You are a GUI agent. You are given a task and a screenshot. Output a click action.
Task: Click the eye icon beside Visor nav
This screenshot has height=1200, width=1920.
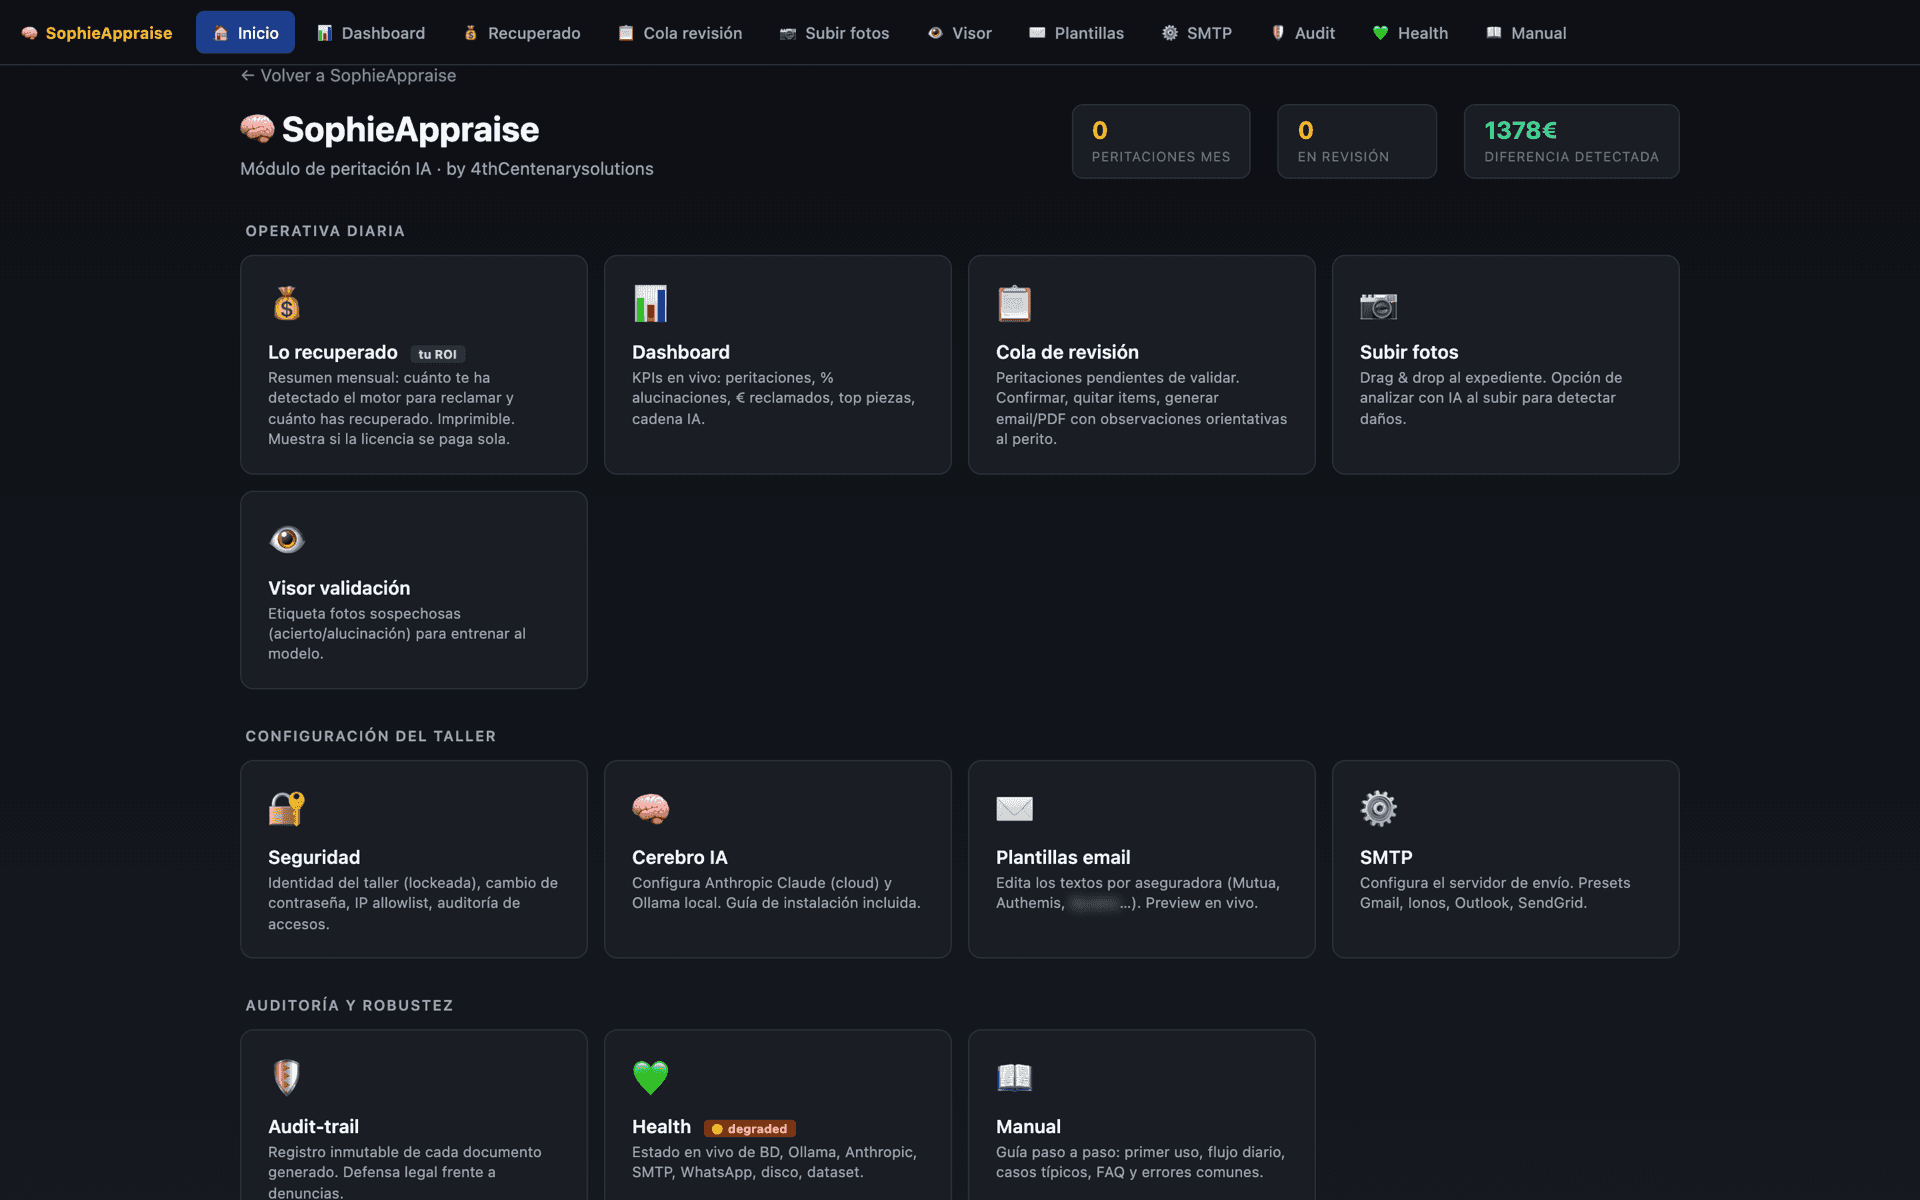935,33
